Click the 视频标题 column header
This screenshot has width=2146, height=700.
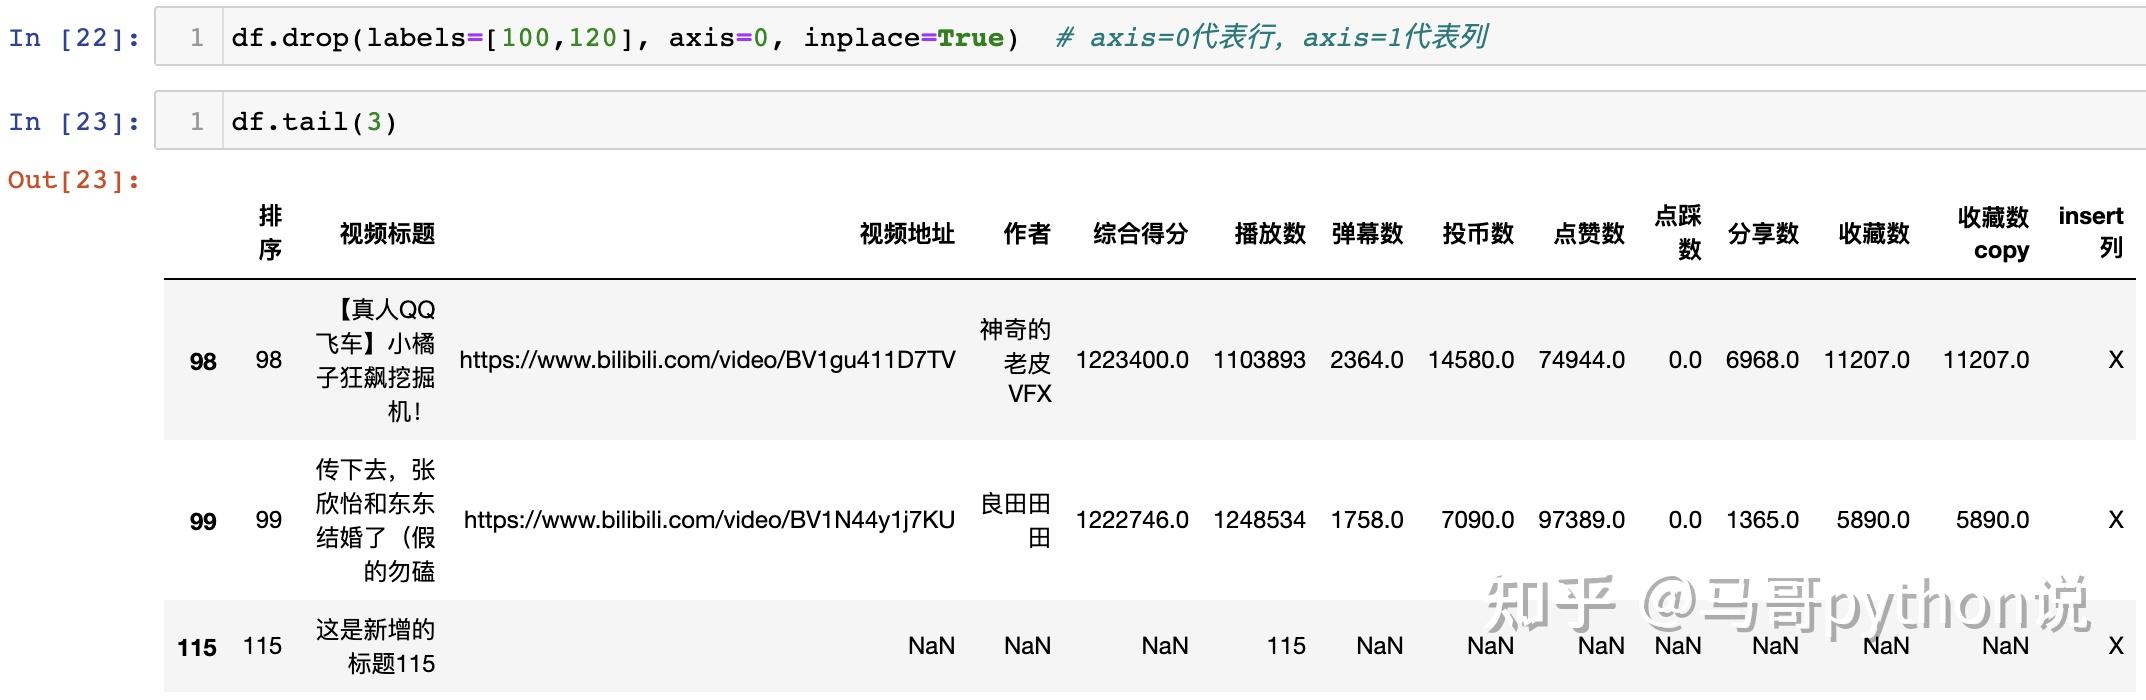pyautogui.click(x=388, y=233)
